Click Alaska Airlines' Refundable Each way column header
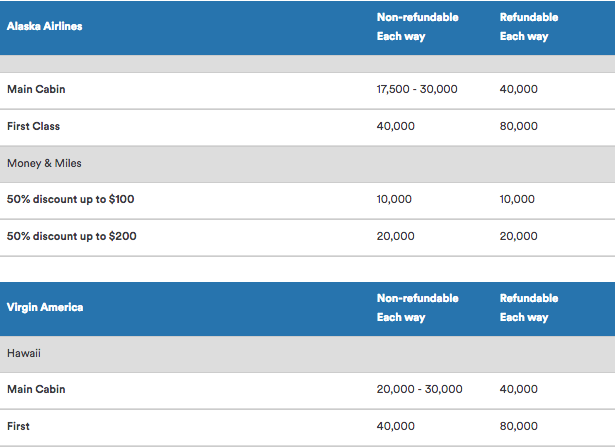Image resolution: width=616 pixels, height=447 pixels. (529, 27)
